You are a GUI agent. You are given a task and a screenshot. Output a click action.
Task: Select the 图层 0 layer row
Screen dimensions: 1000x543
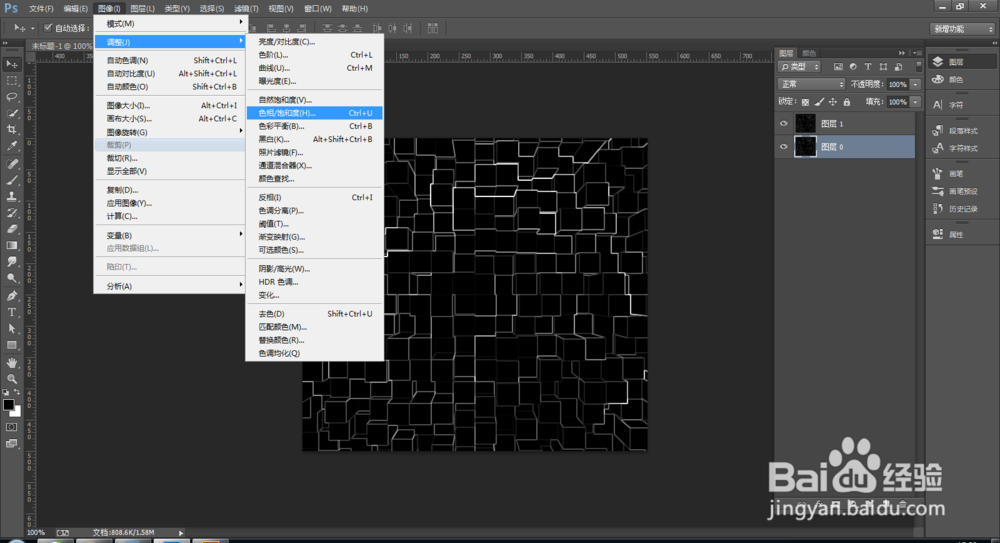(x=845, y=147)
